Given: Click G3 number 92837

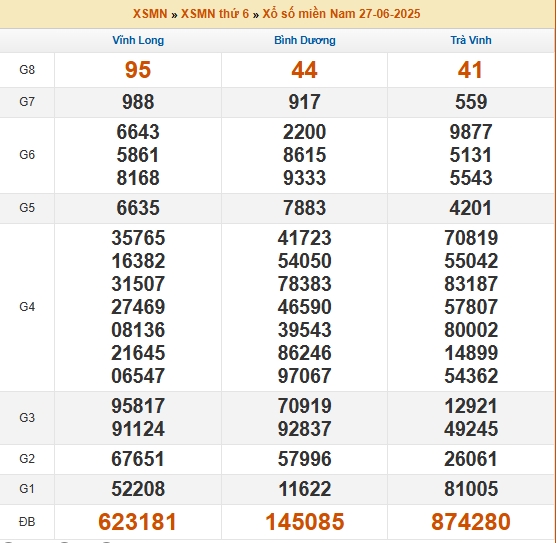Looking at the screenshot, I should pyautogui.click(x=304, y=429).
